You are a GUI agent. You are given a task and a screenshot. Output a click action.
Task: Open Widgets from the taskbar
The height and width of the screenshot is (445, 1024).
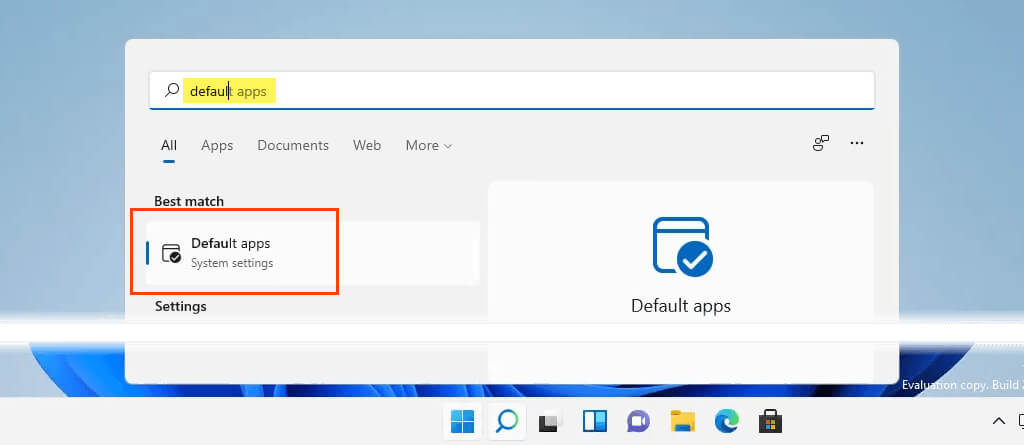tap(594, 421)
